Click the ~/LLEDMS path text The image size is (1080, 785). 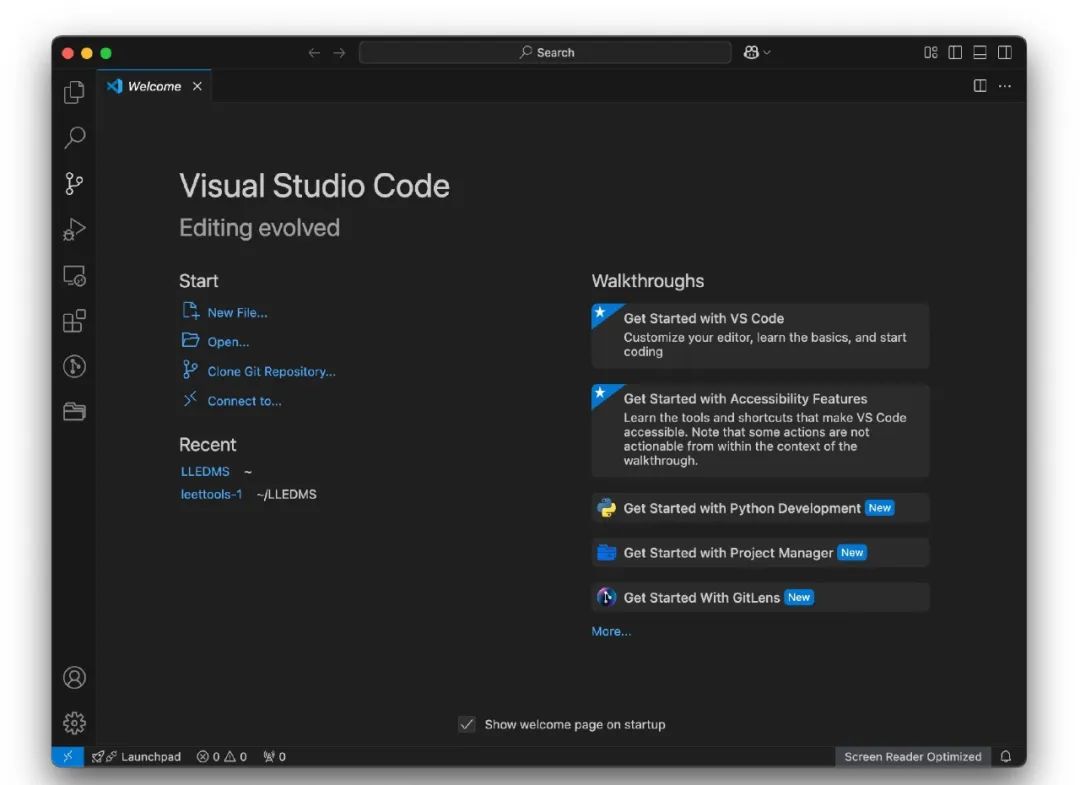click(x=287, y=494)
